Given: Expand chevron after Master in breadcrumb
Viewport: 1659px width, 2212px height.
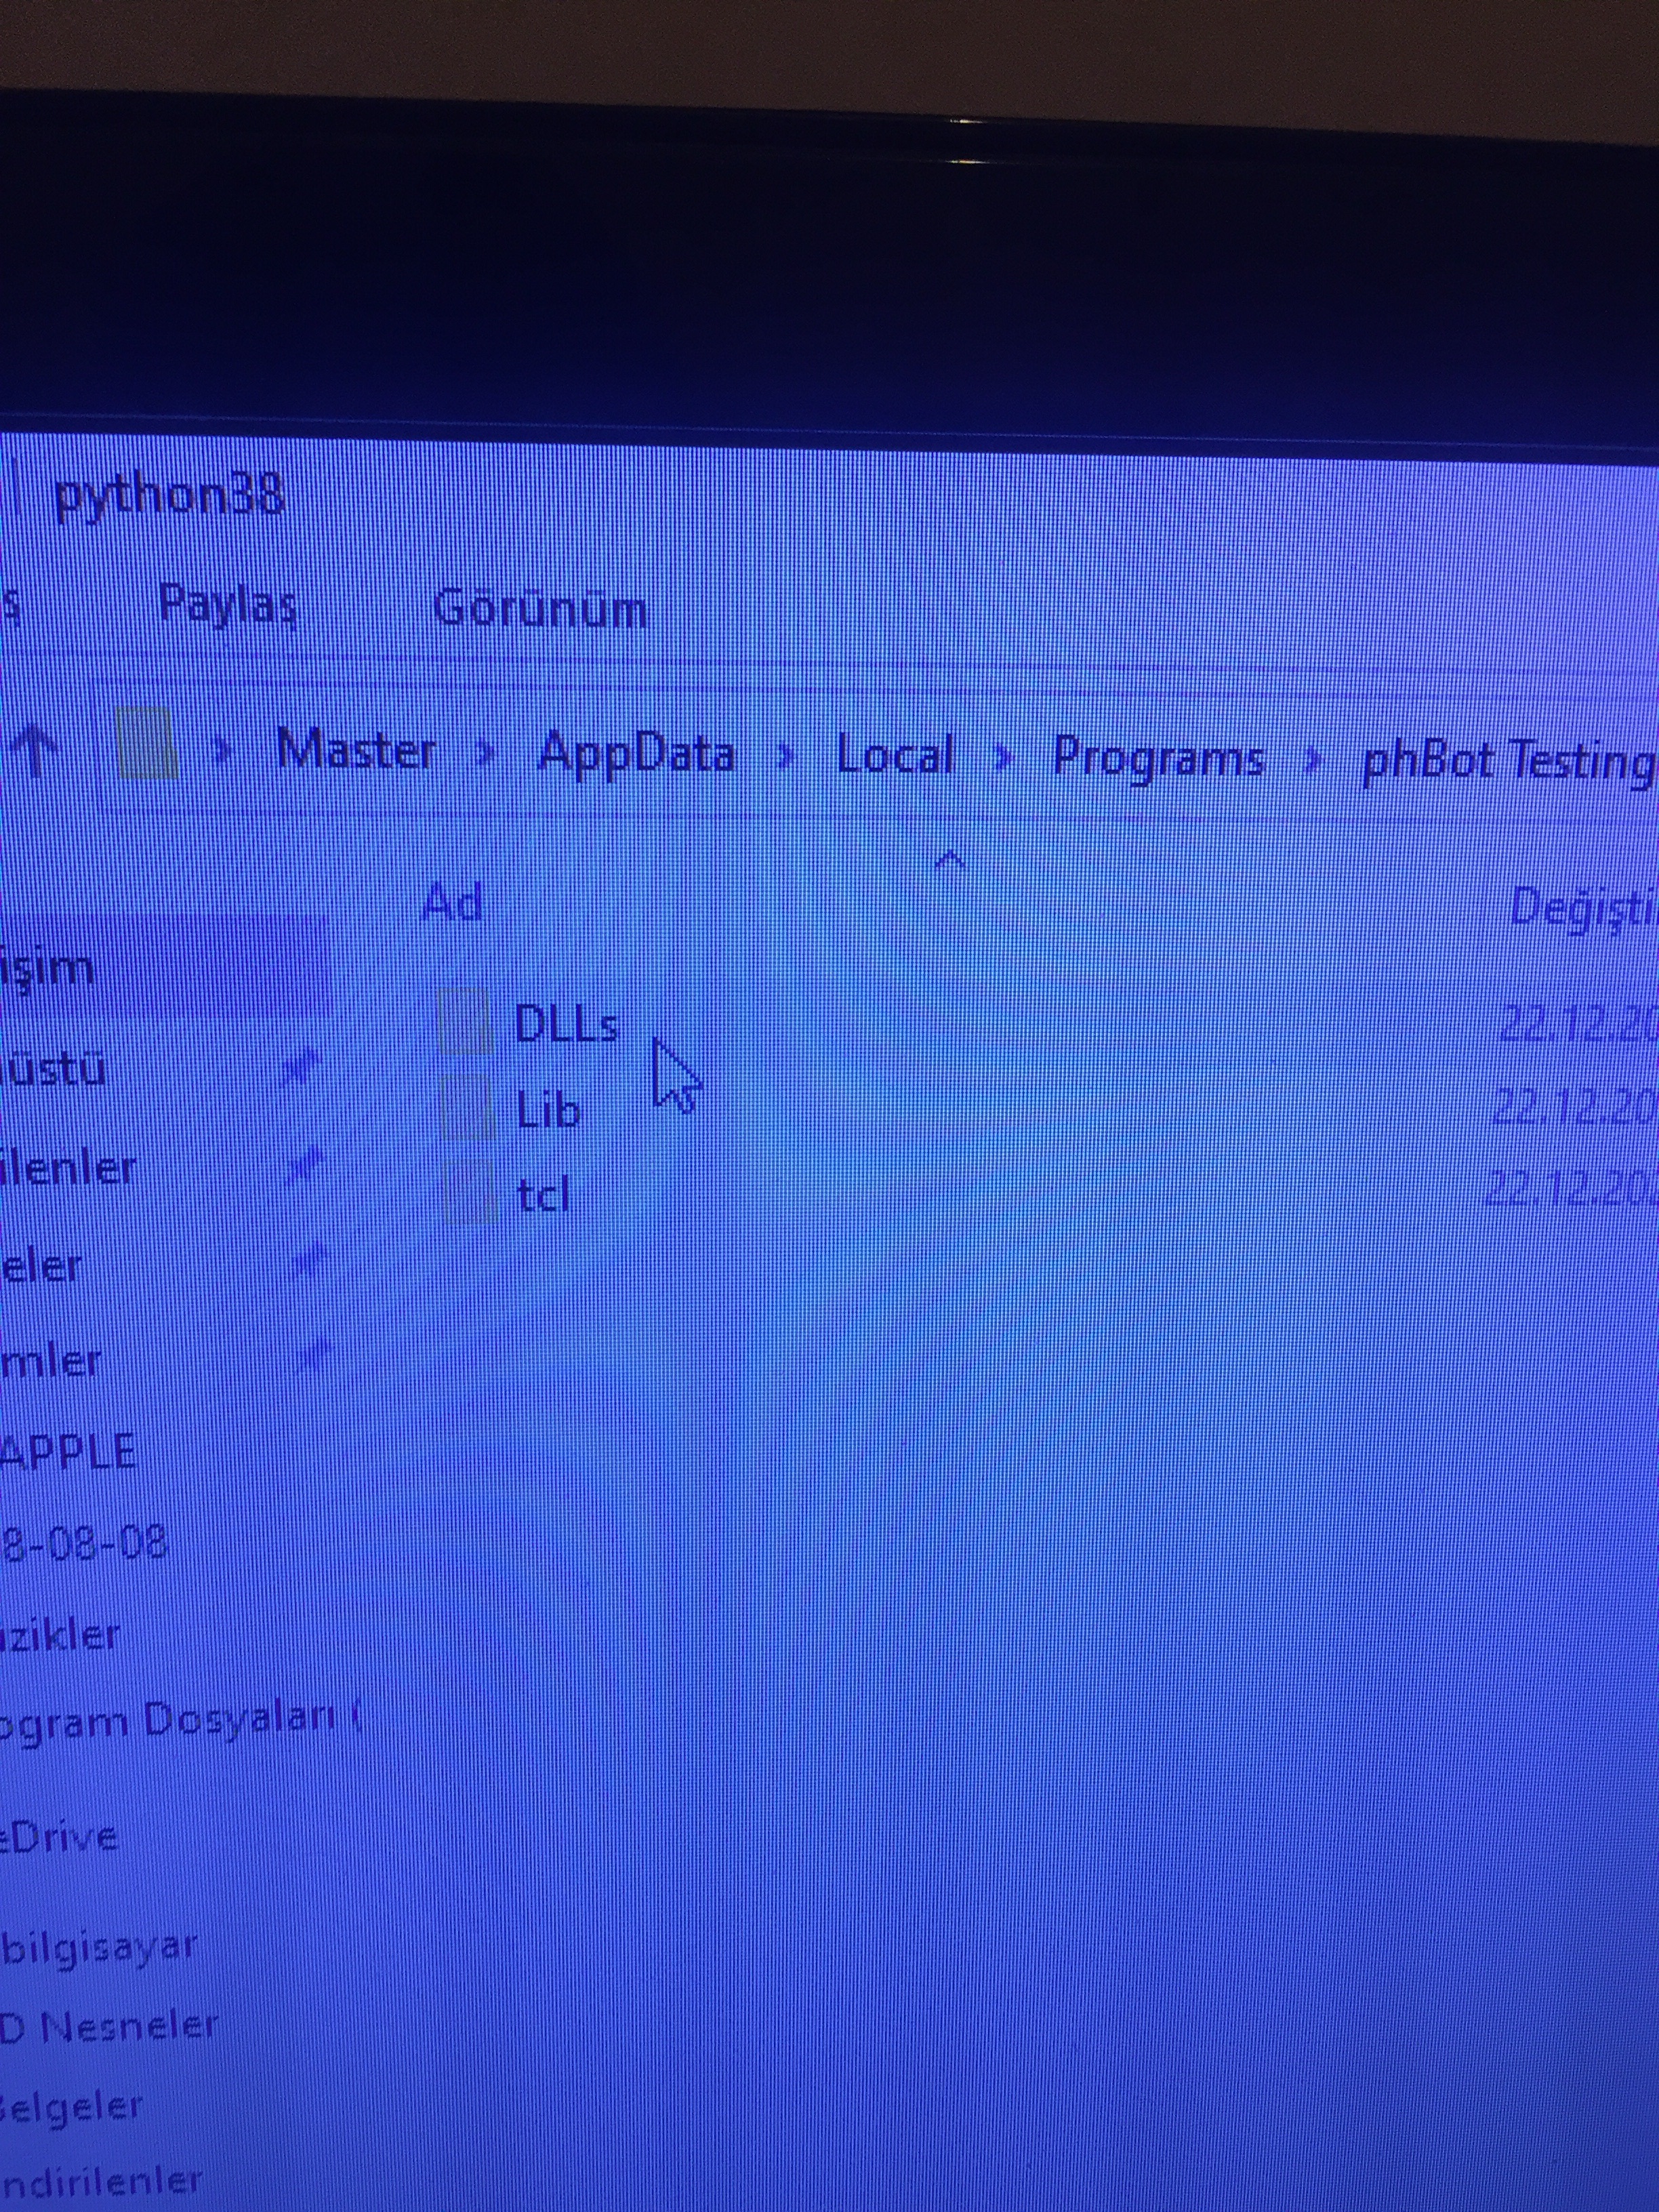Looking at the screenshot, I should pos(486,753).
